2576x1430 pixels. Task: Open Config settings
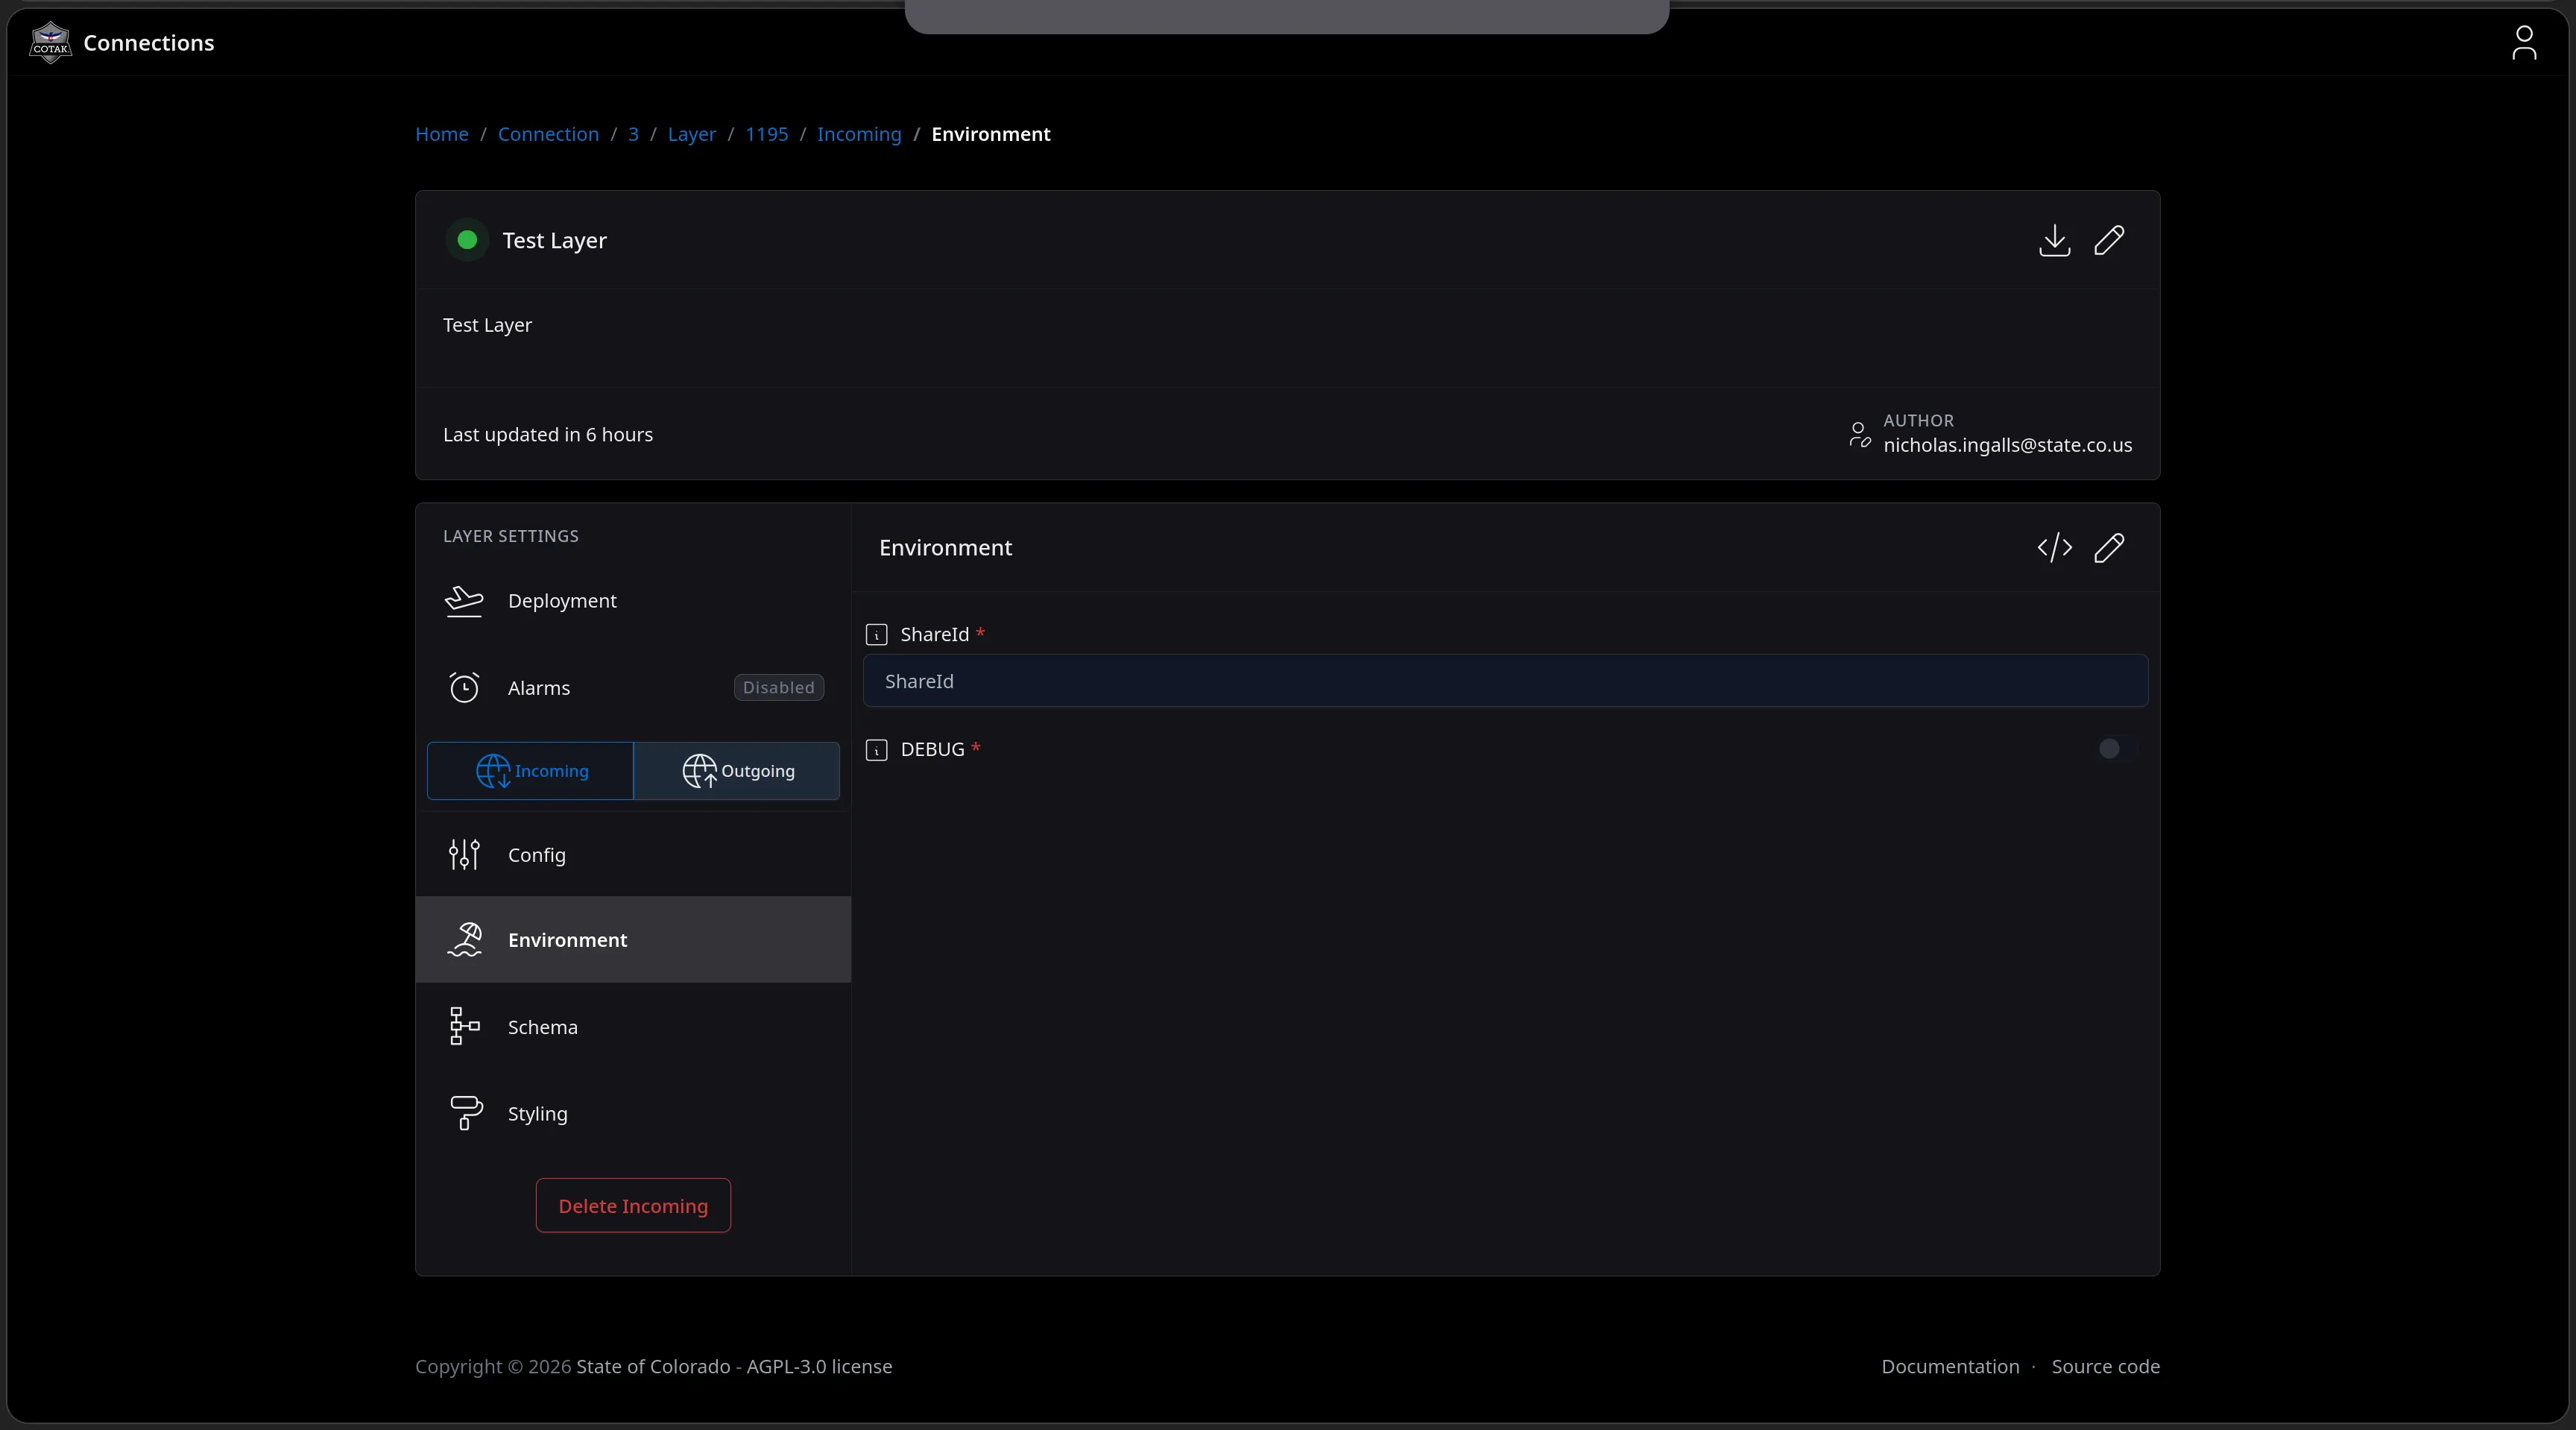[x=633, y=855]
